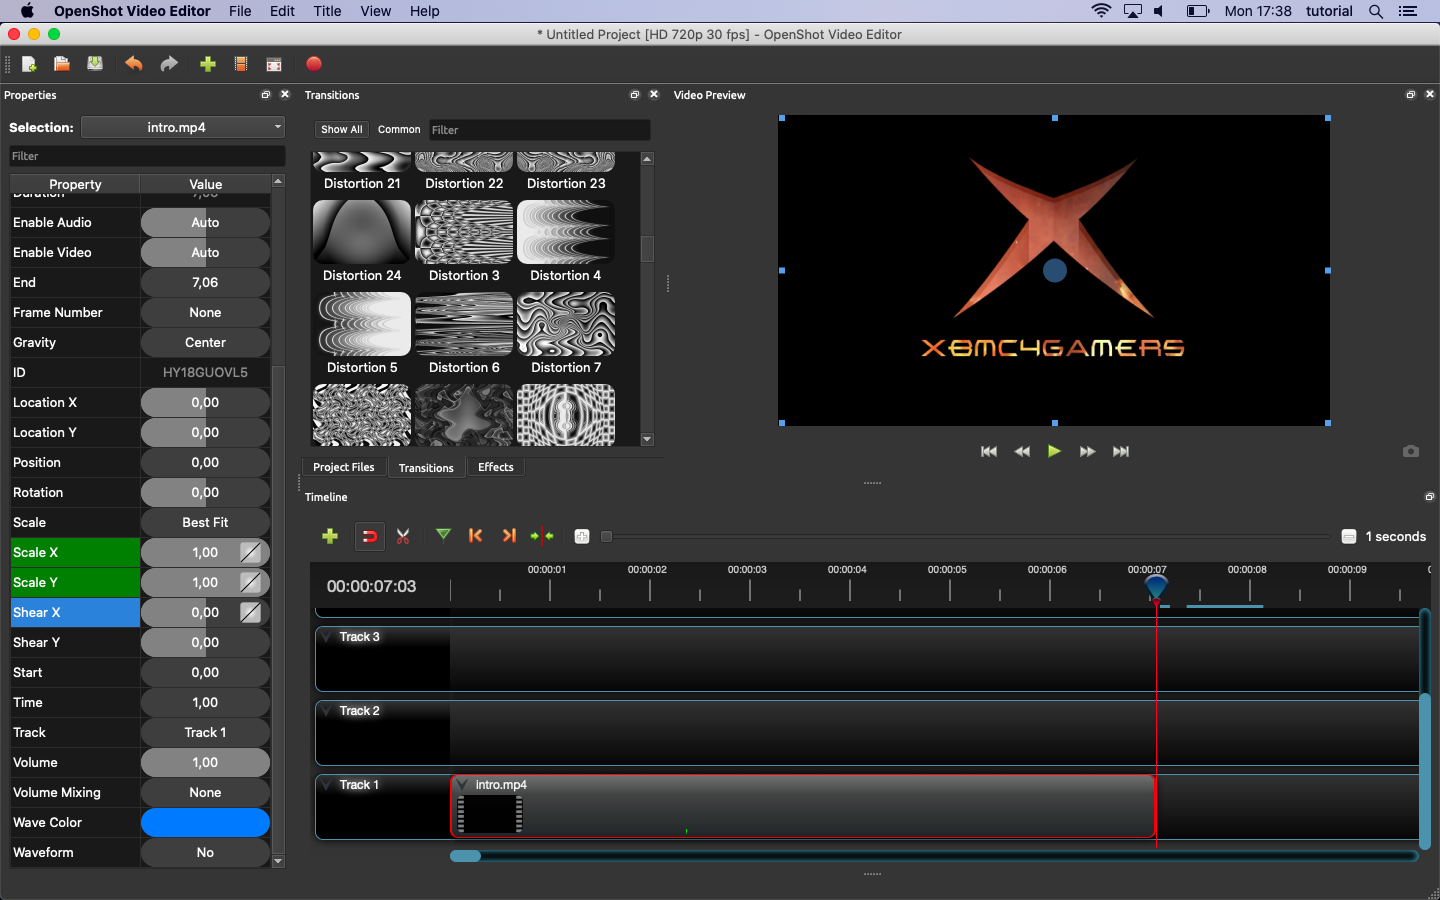Toggle Scale X keyframe curve button
The width and height of the screenshot is (1440, 900).
[x=251, y=553]
